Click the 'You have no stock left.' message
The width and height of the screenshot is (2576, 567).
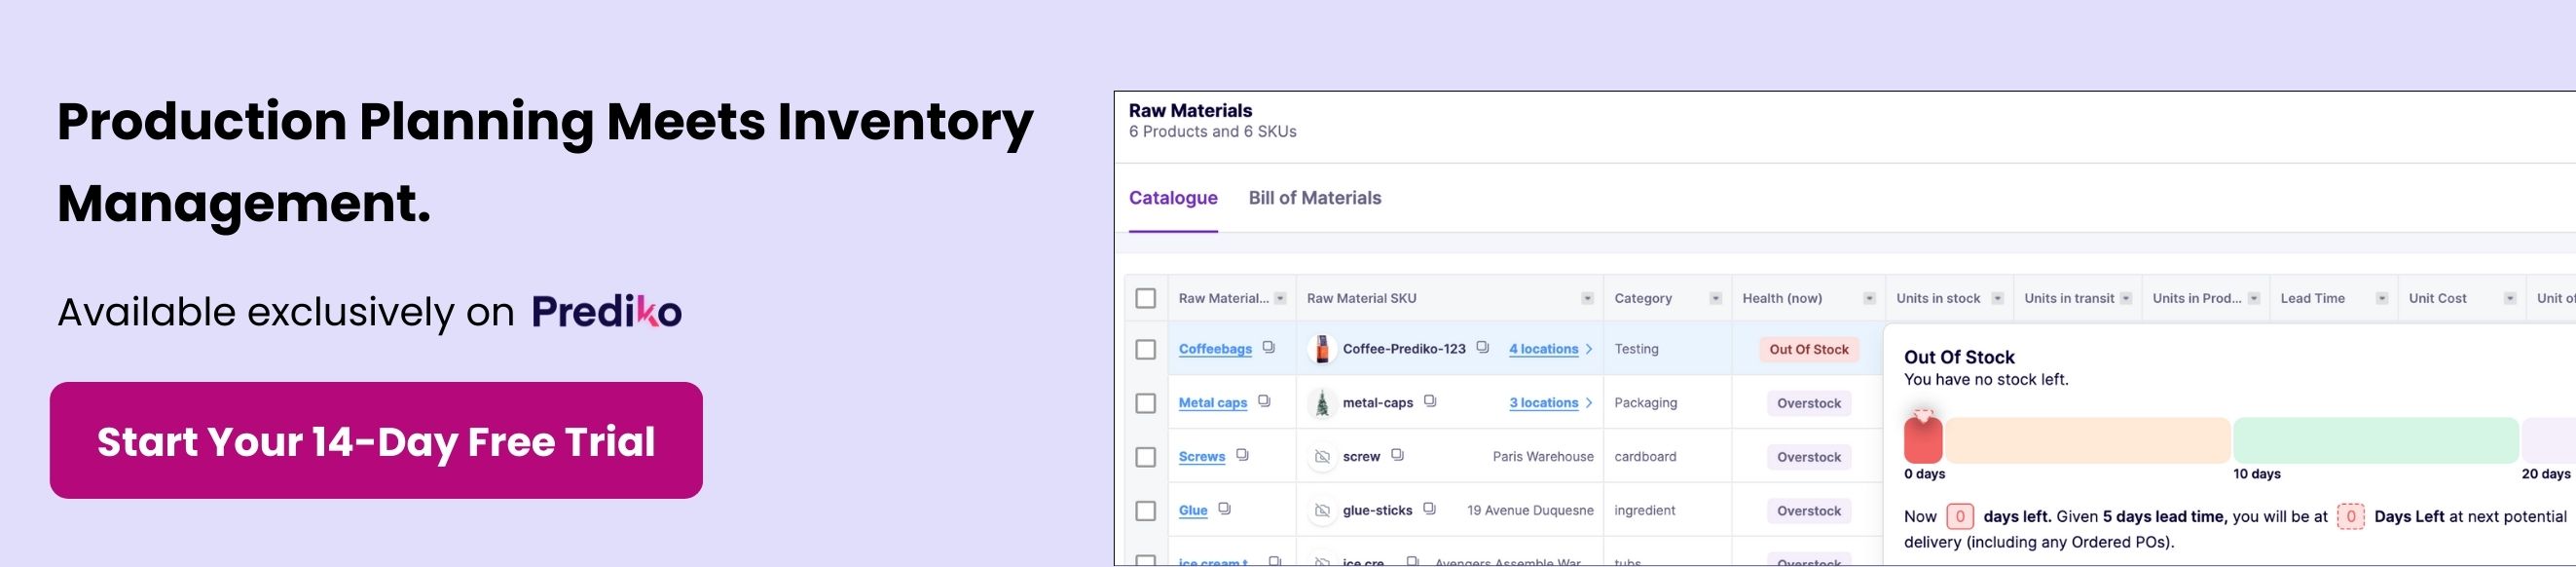1986,380
